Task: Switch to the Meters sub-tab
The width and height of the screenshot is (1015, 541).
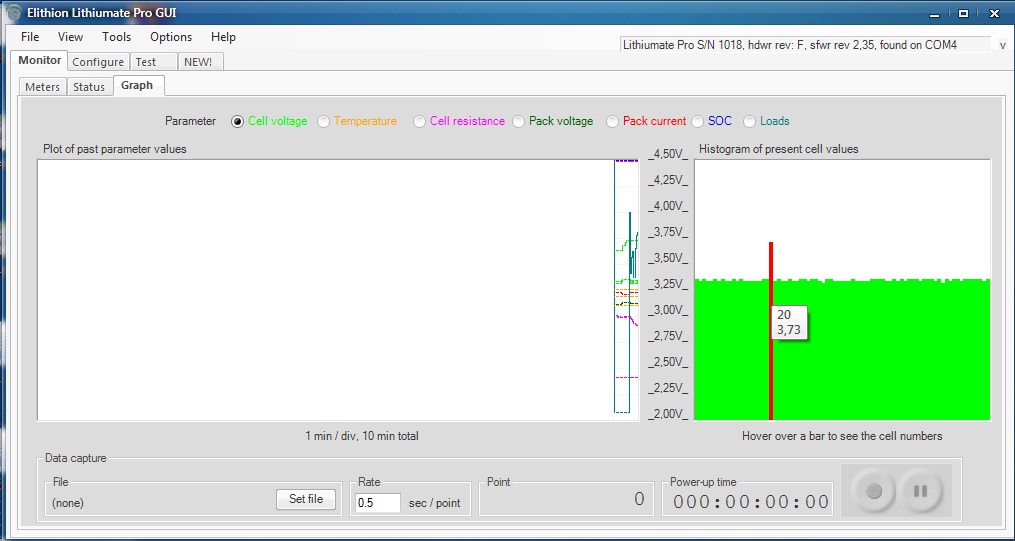Action: point(42,87)
